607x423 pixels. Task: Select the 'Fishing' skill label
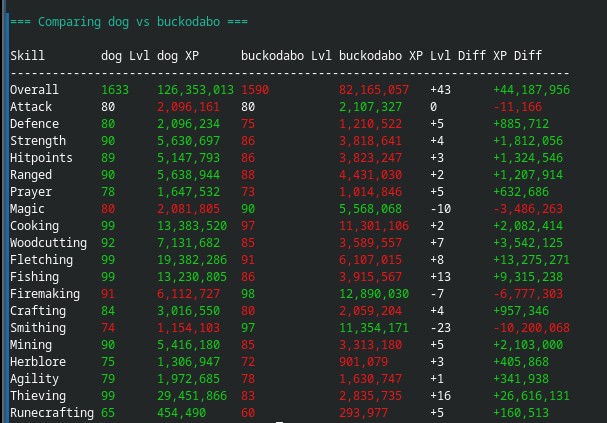(x=34, y=277)
